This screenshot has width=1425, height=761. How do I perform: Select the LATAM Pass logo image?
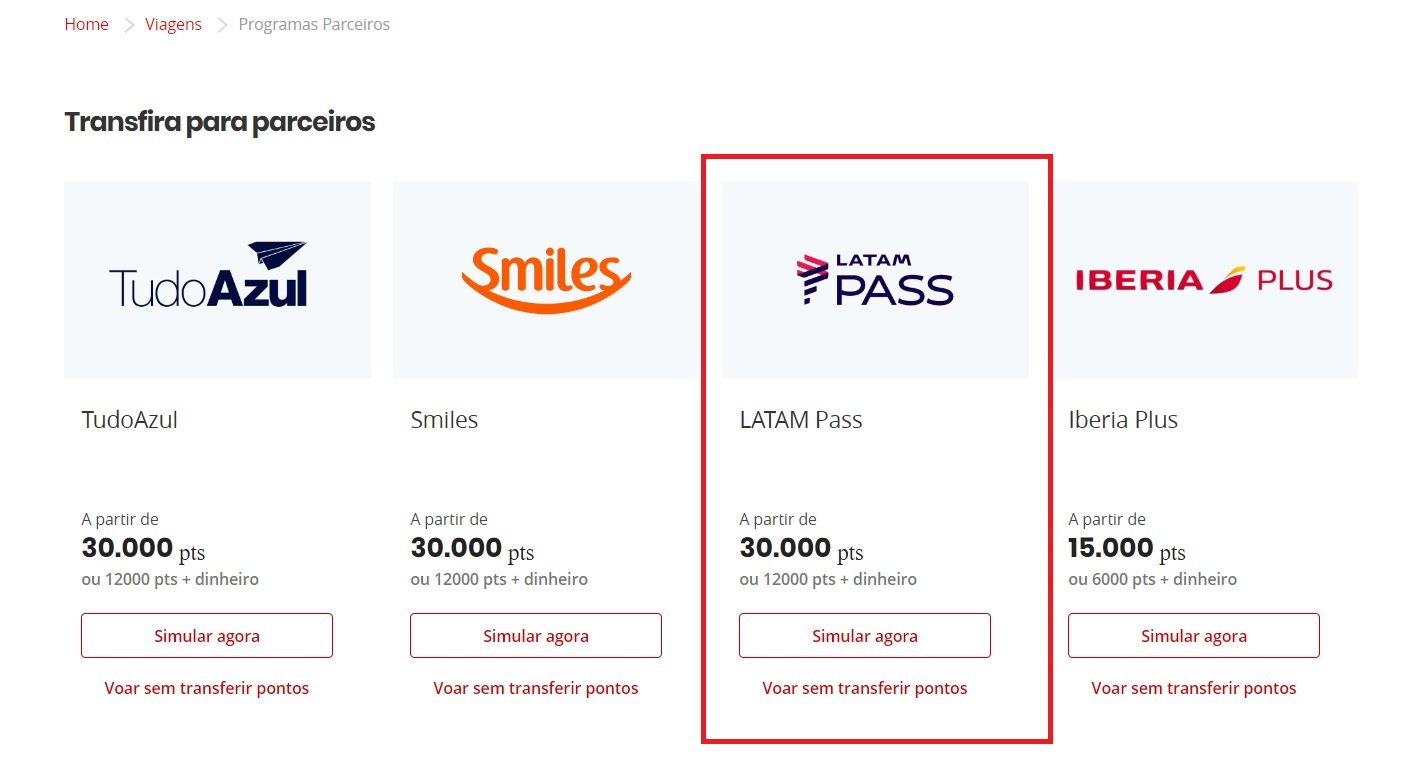pyautogui.click(x=875, y=280)
